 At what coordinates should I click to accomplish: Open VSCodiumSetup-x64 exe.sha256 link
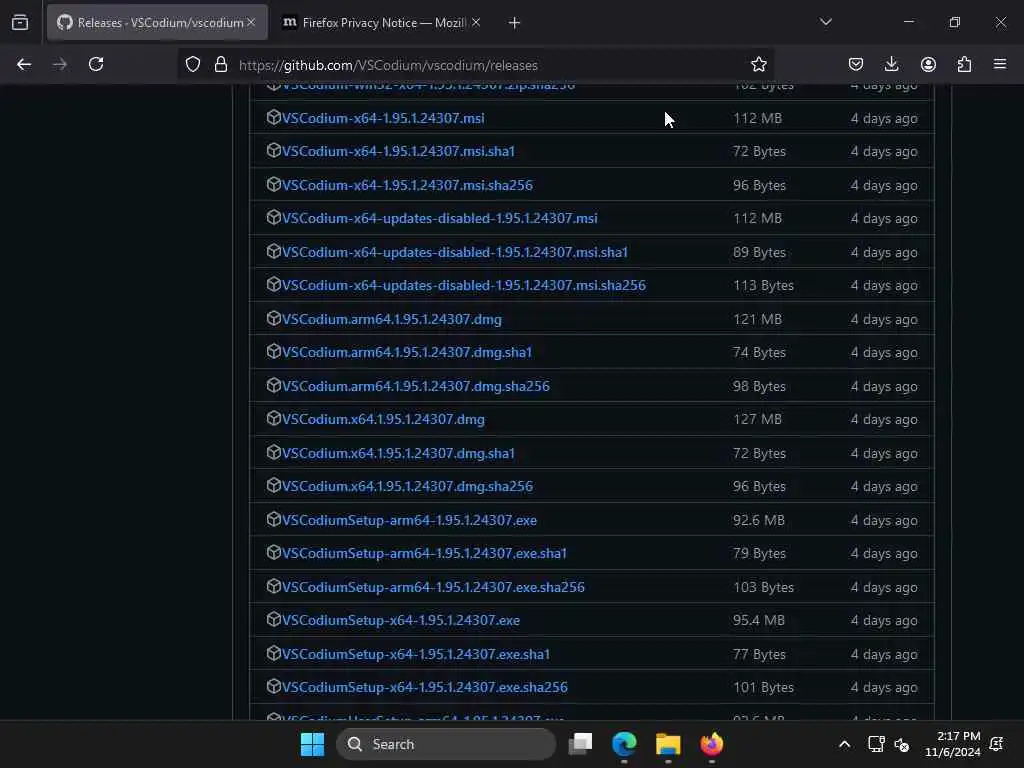pos(424,688)
